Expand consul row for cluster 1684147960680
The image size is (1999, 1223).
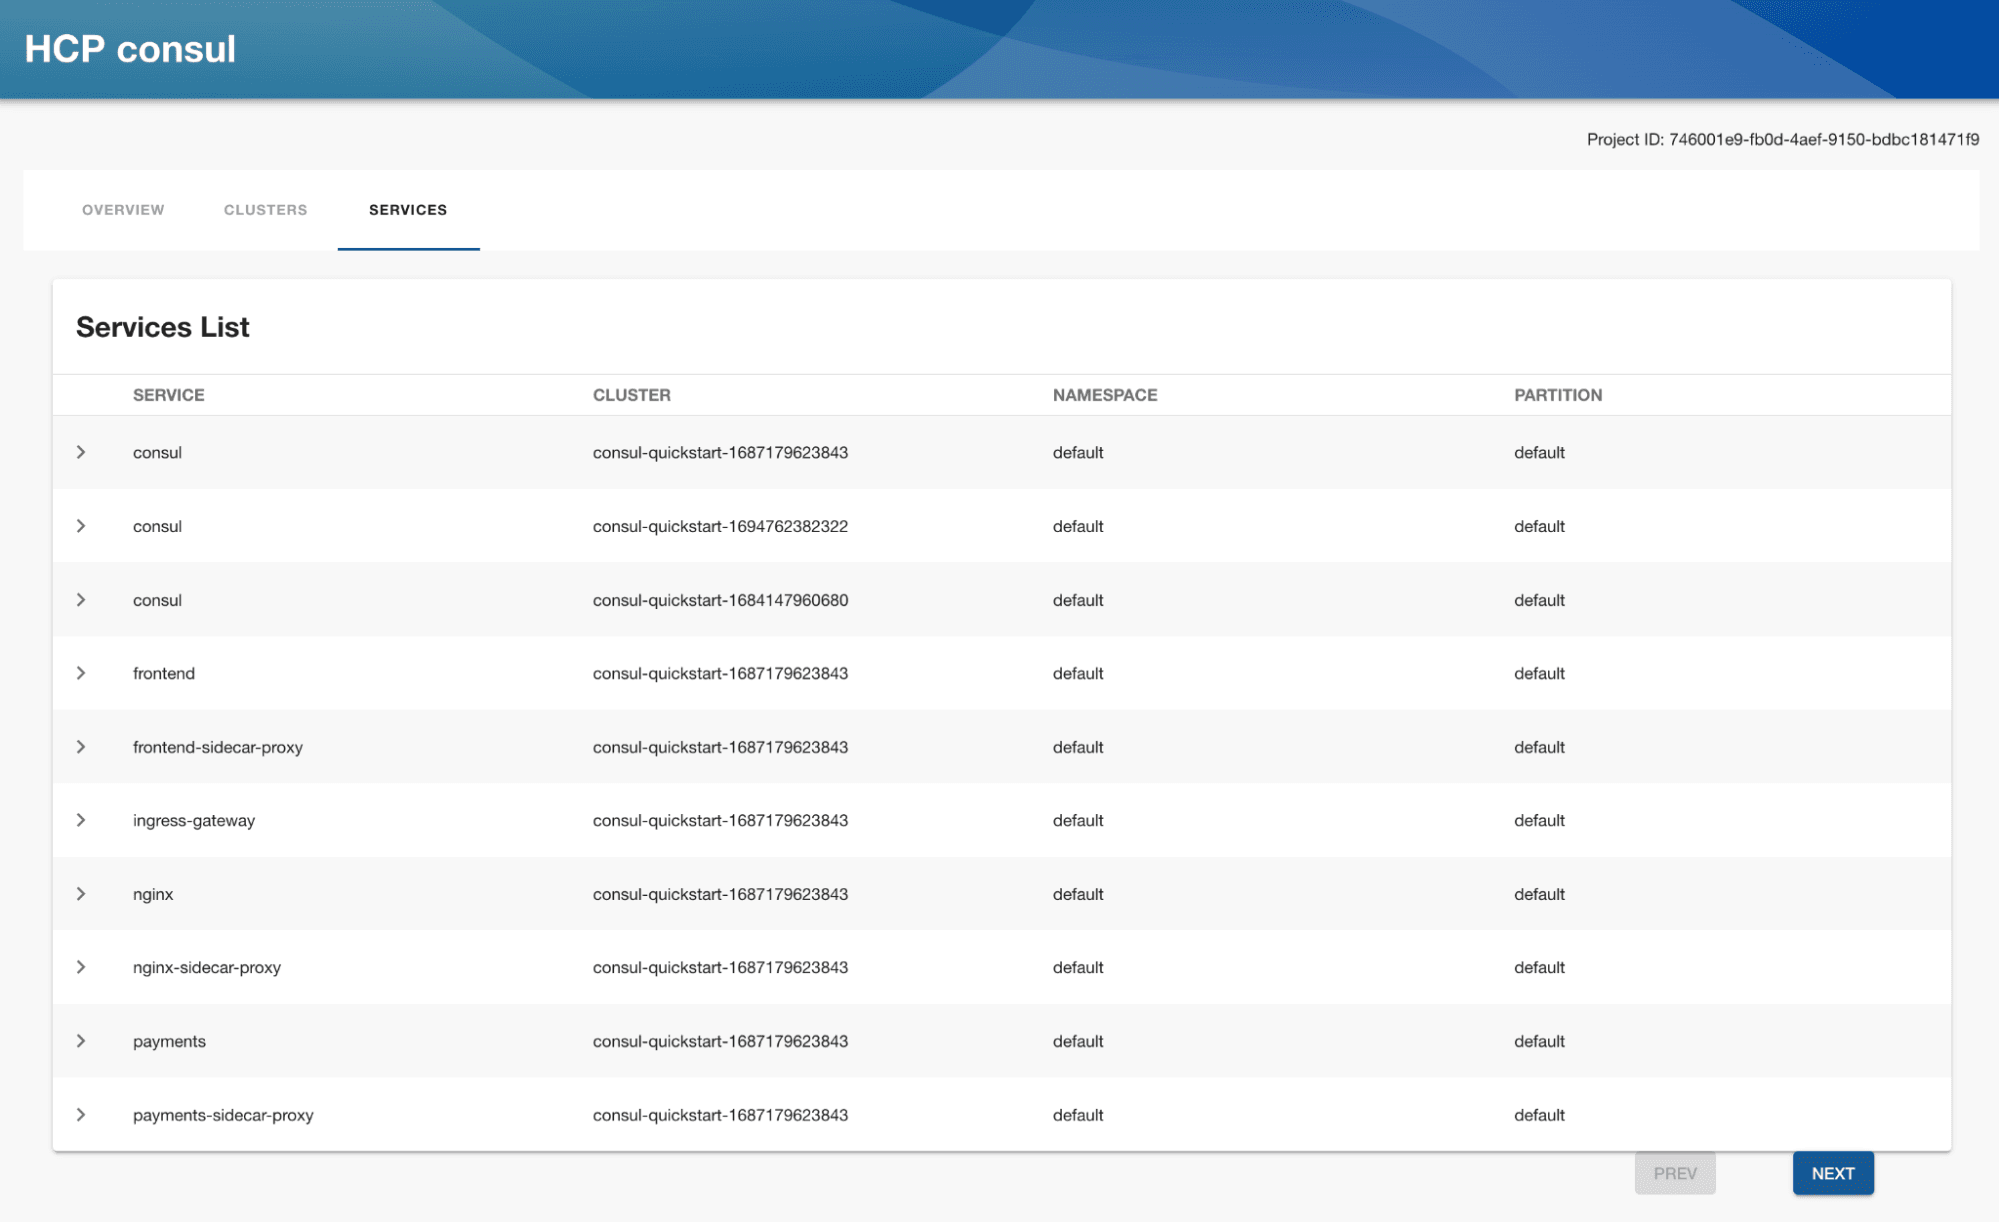81,600
